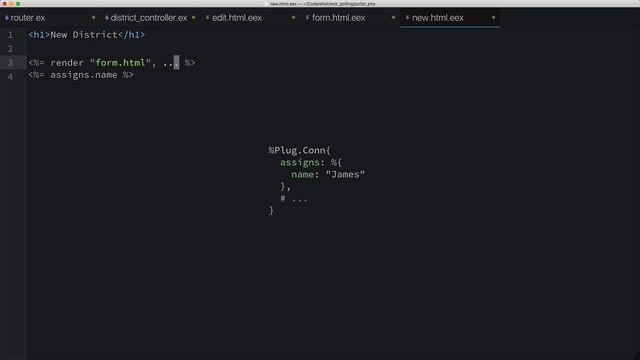Click line number 3 in the gutter
Image resolution: width=640 pixels, height=360 pixels.
11,63
